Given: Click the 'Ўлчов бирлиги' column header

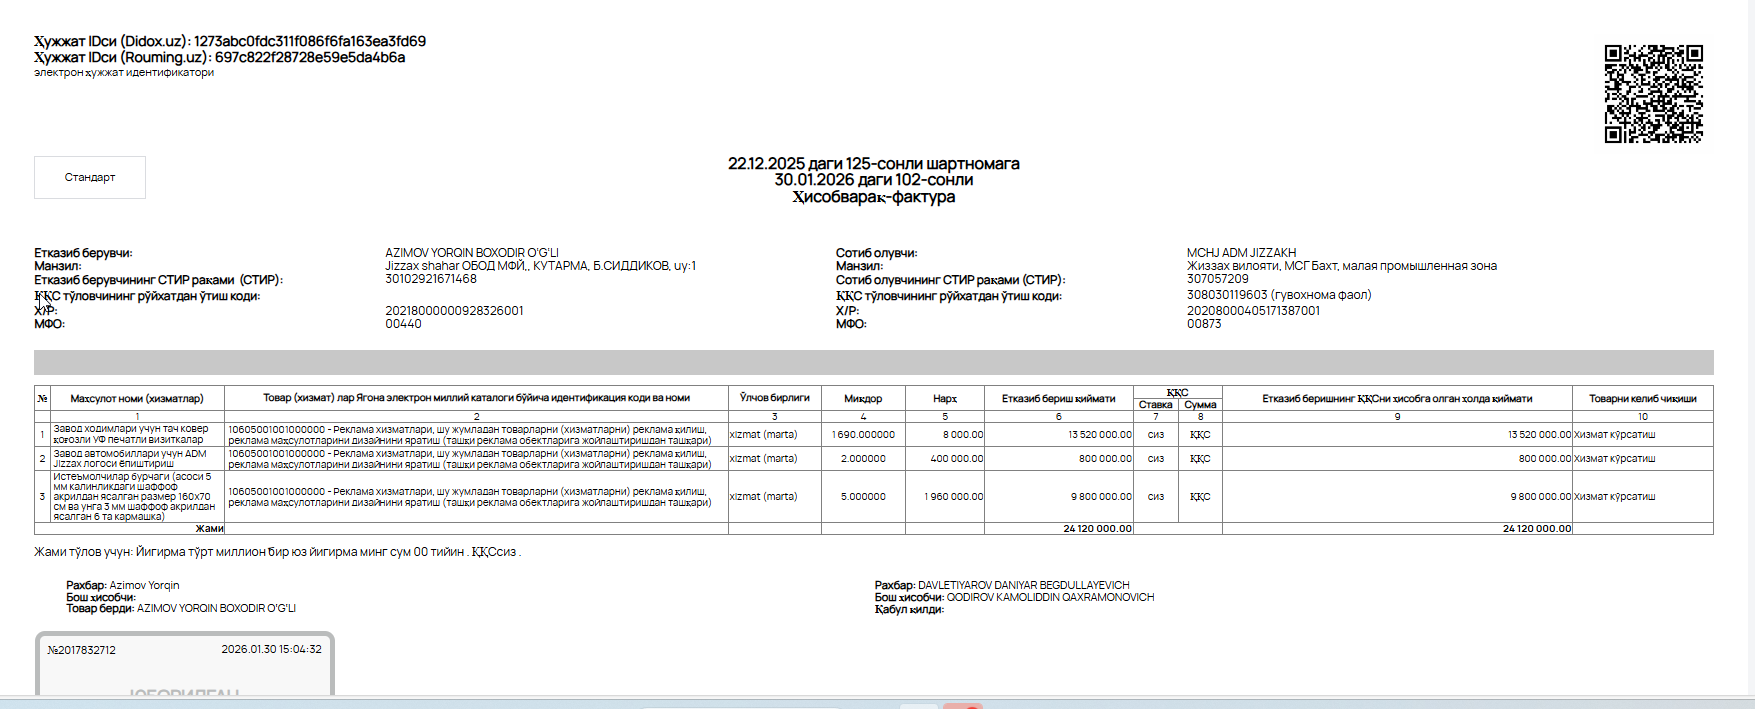Looking at the screenshot, I should (774, 398).
